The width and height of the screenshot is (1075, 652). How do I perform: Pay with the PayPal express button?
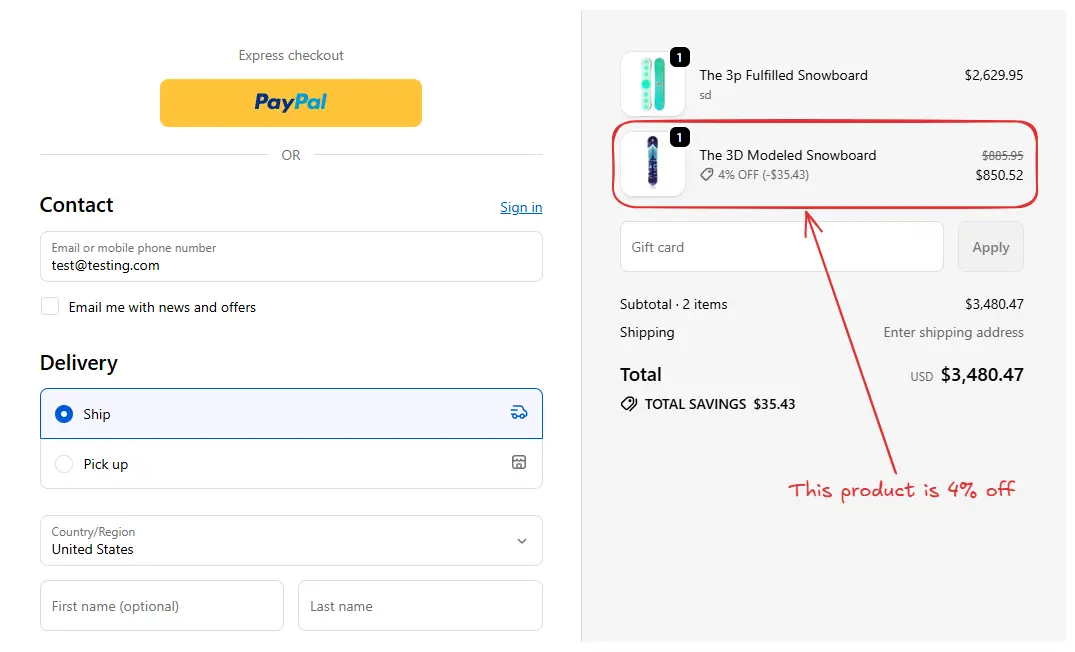click(291, 103)
